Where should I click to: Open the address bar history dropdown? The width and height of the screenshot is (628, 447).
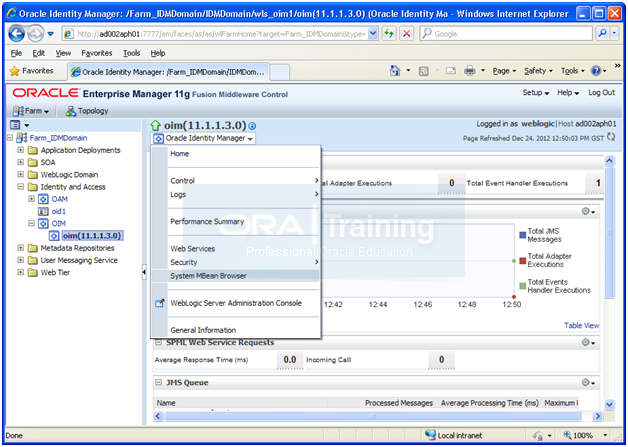click(373, 34)
